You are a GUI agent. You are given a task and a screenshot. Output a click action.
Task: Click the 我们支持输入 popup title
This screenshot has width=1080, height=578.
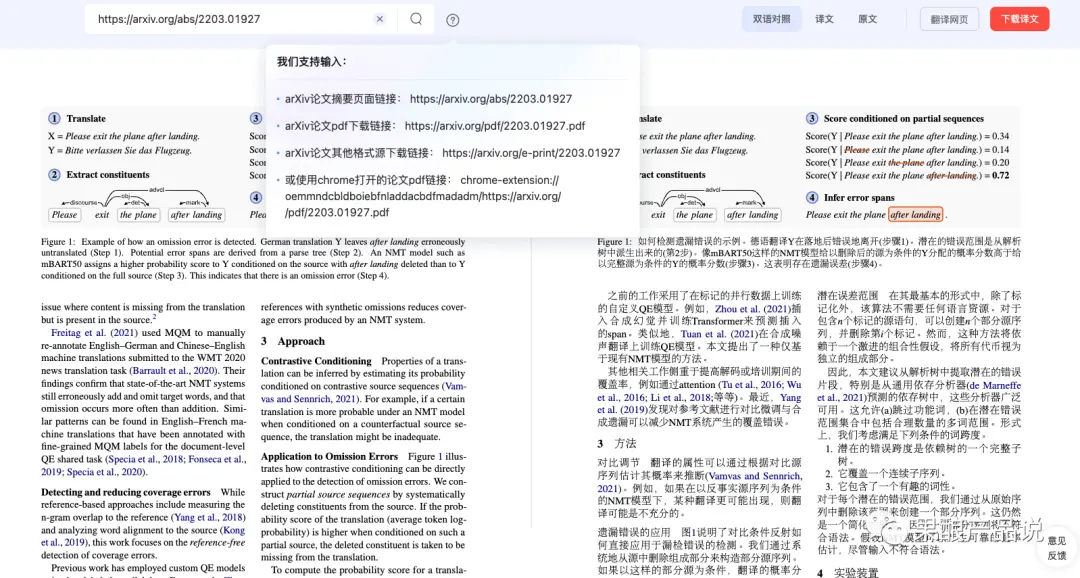[312, 62]
